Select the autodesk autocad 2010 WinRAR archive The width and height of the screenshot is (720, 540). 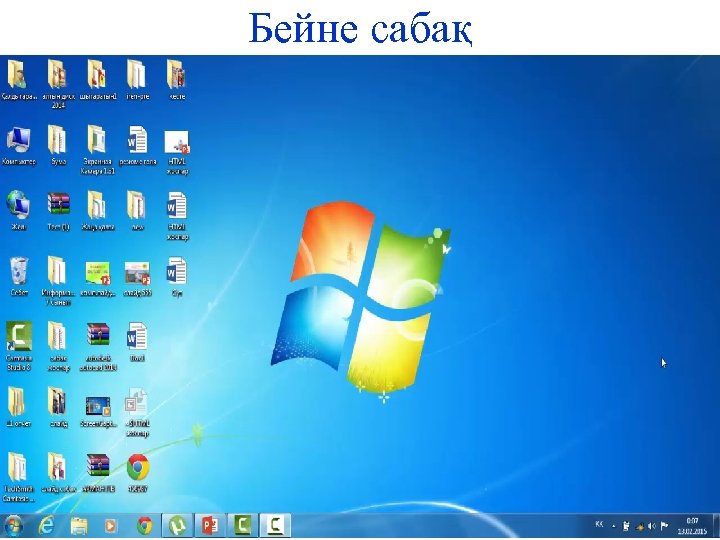click(98, 347)
